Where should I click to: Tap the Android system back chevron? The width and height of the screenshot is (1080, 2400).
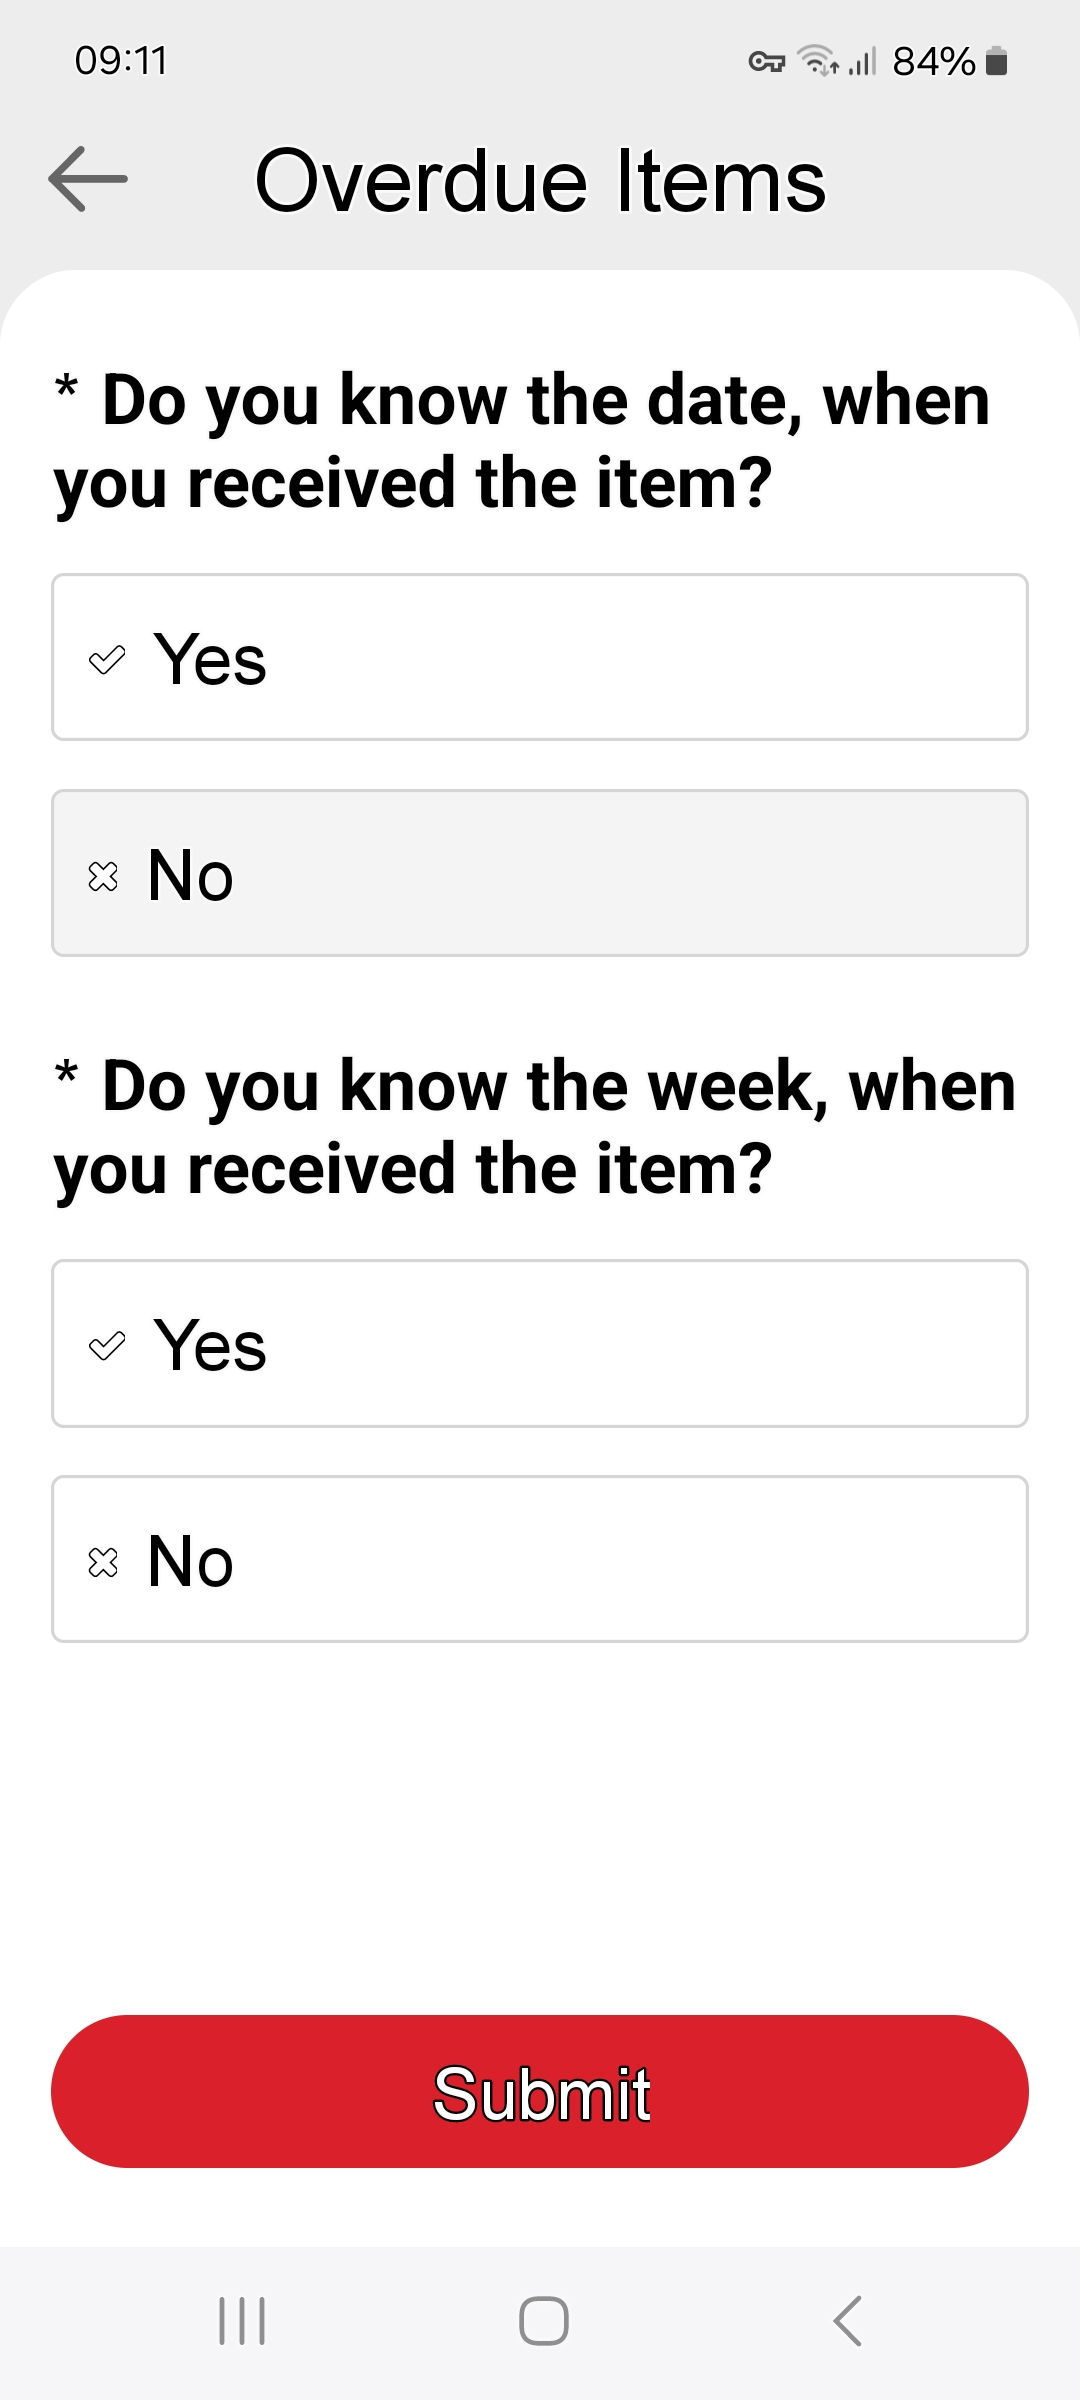pos(847,2321)
